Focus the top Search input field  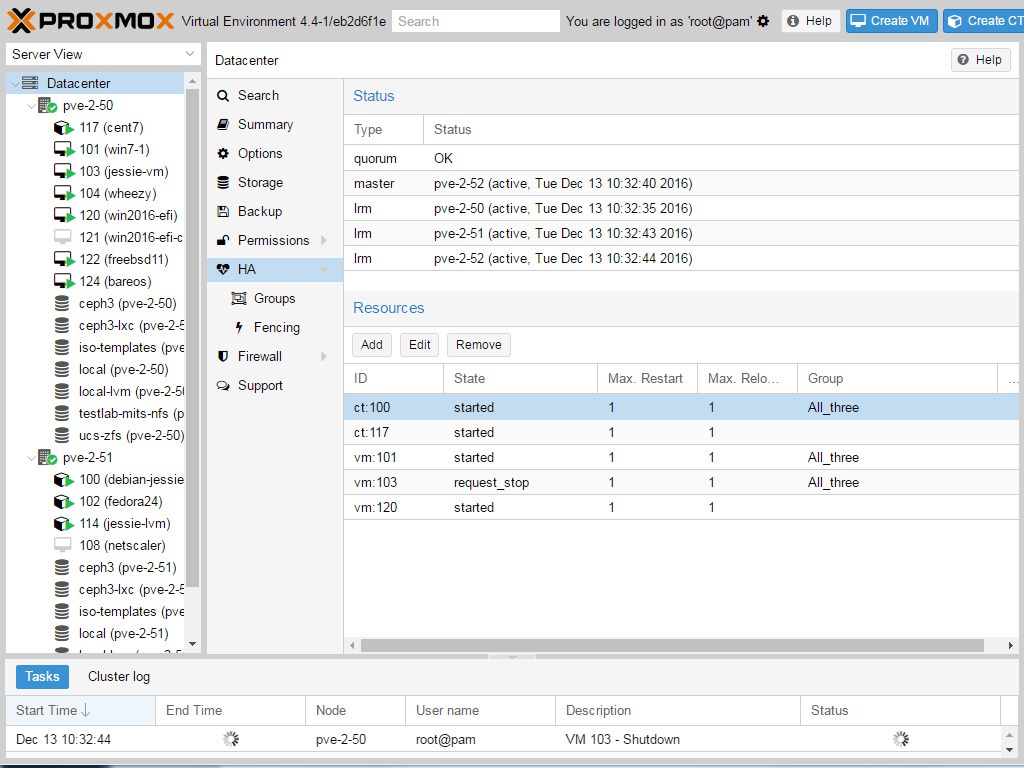[x=475, y=21]
